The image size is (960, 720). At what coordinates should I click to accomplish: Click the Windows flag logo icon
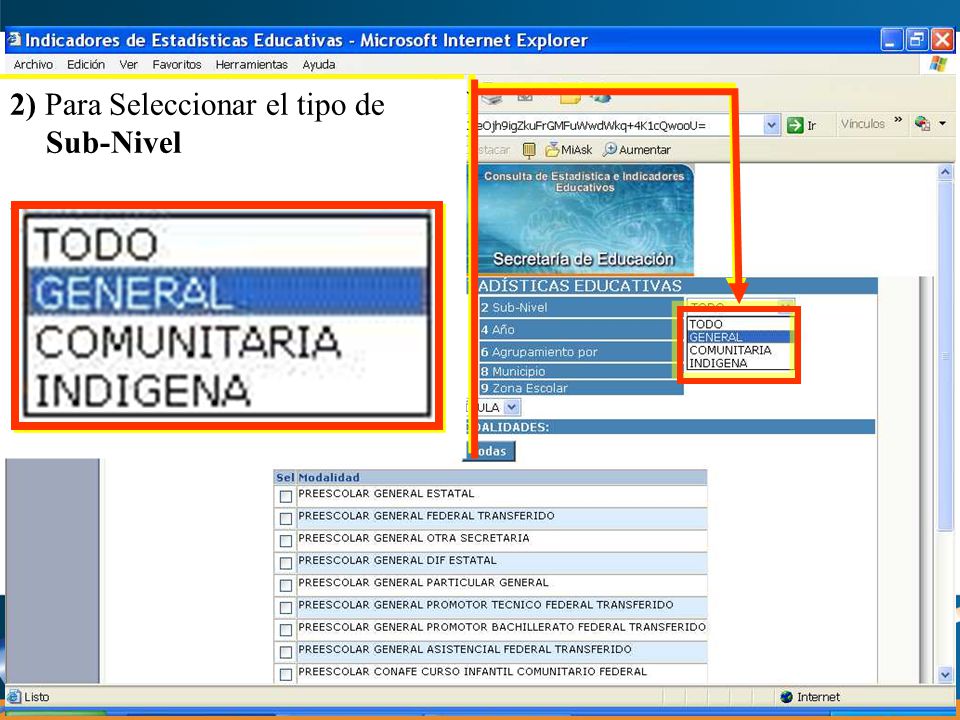tap(938, 64)
